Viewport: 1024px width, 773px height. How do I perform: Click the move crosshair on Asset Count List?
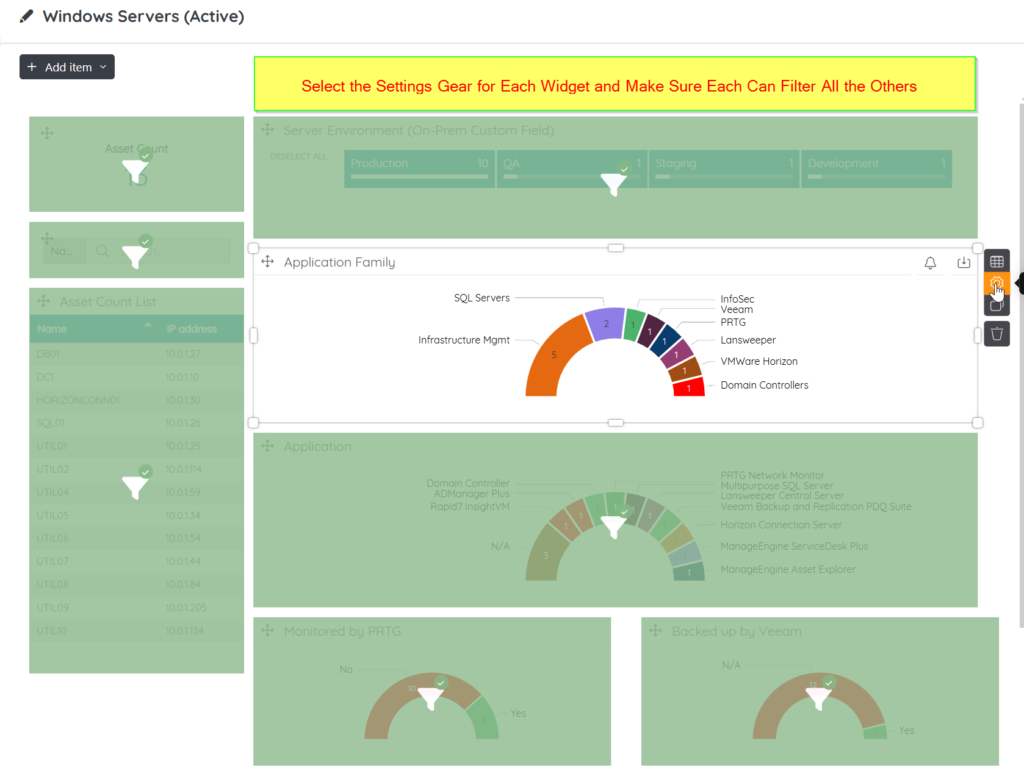(43, 300)
